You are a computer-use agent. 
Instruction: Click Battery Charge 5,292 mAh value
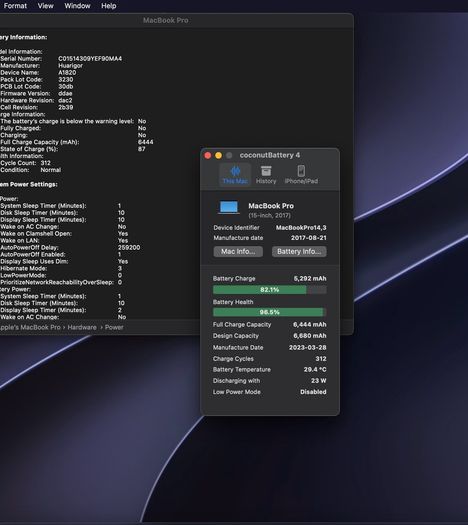coord(310,279)
